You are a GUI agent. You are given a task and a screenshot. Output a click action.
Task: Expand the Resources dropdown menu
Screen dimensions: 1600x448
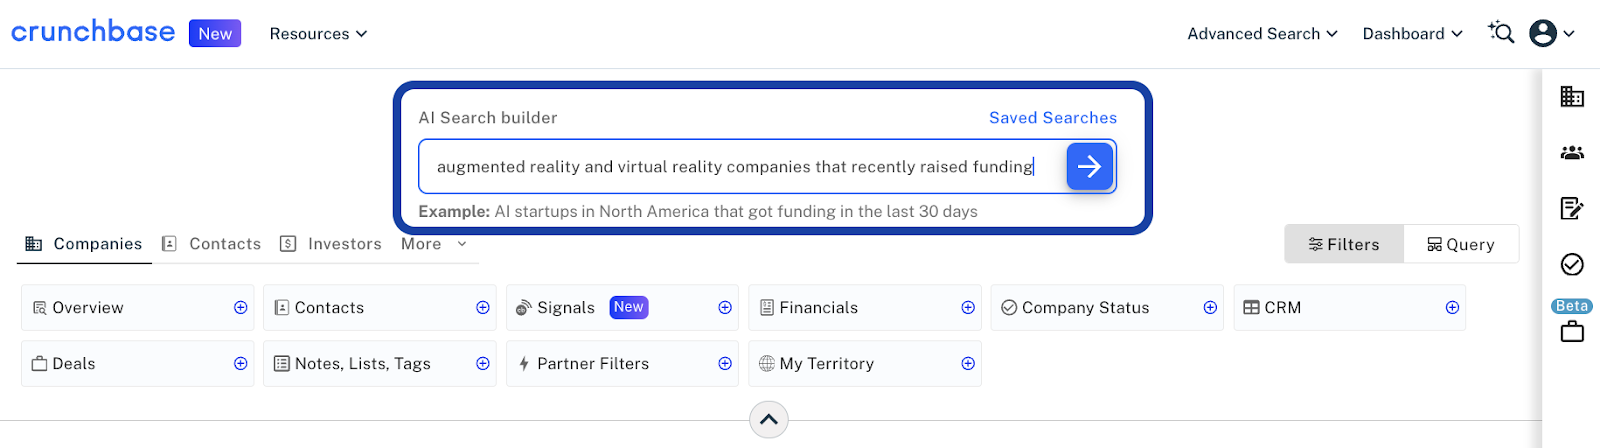click(x=318, y=34)
